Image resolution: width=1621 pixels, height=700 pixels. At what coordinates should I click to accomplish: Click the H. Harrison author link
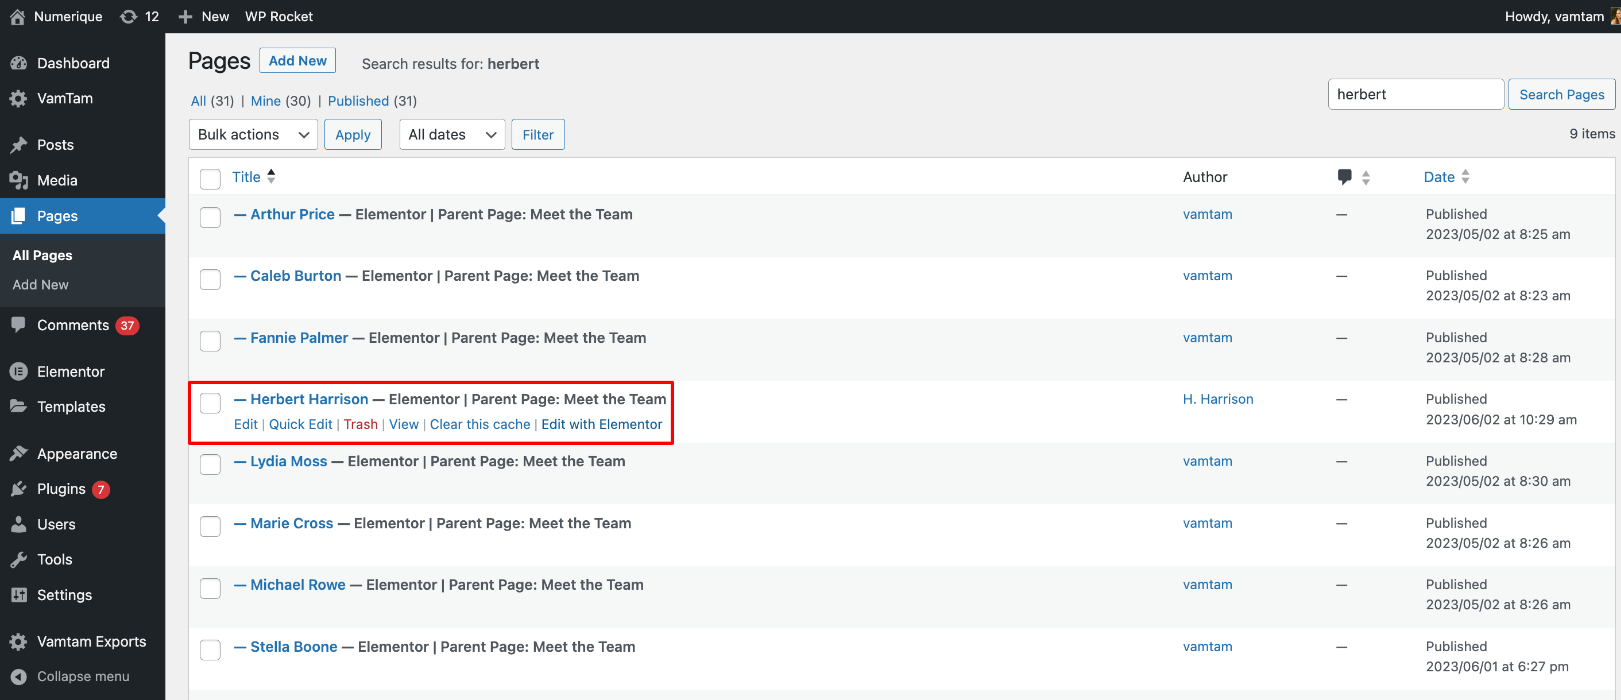tap(1218, 399)
